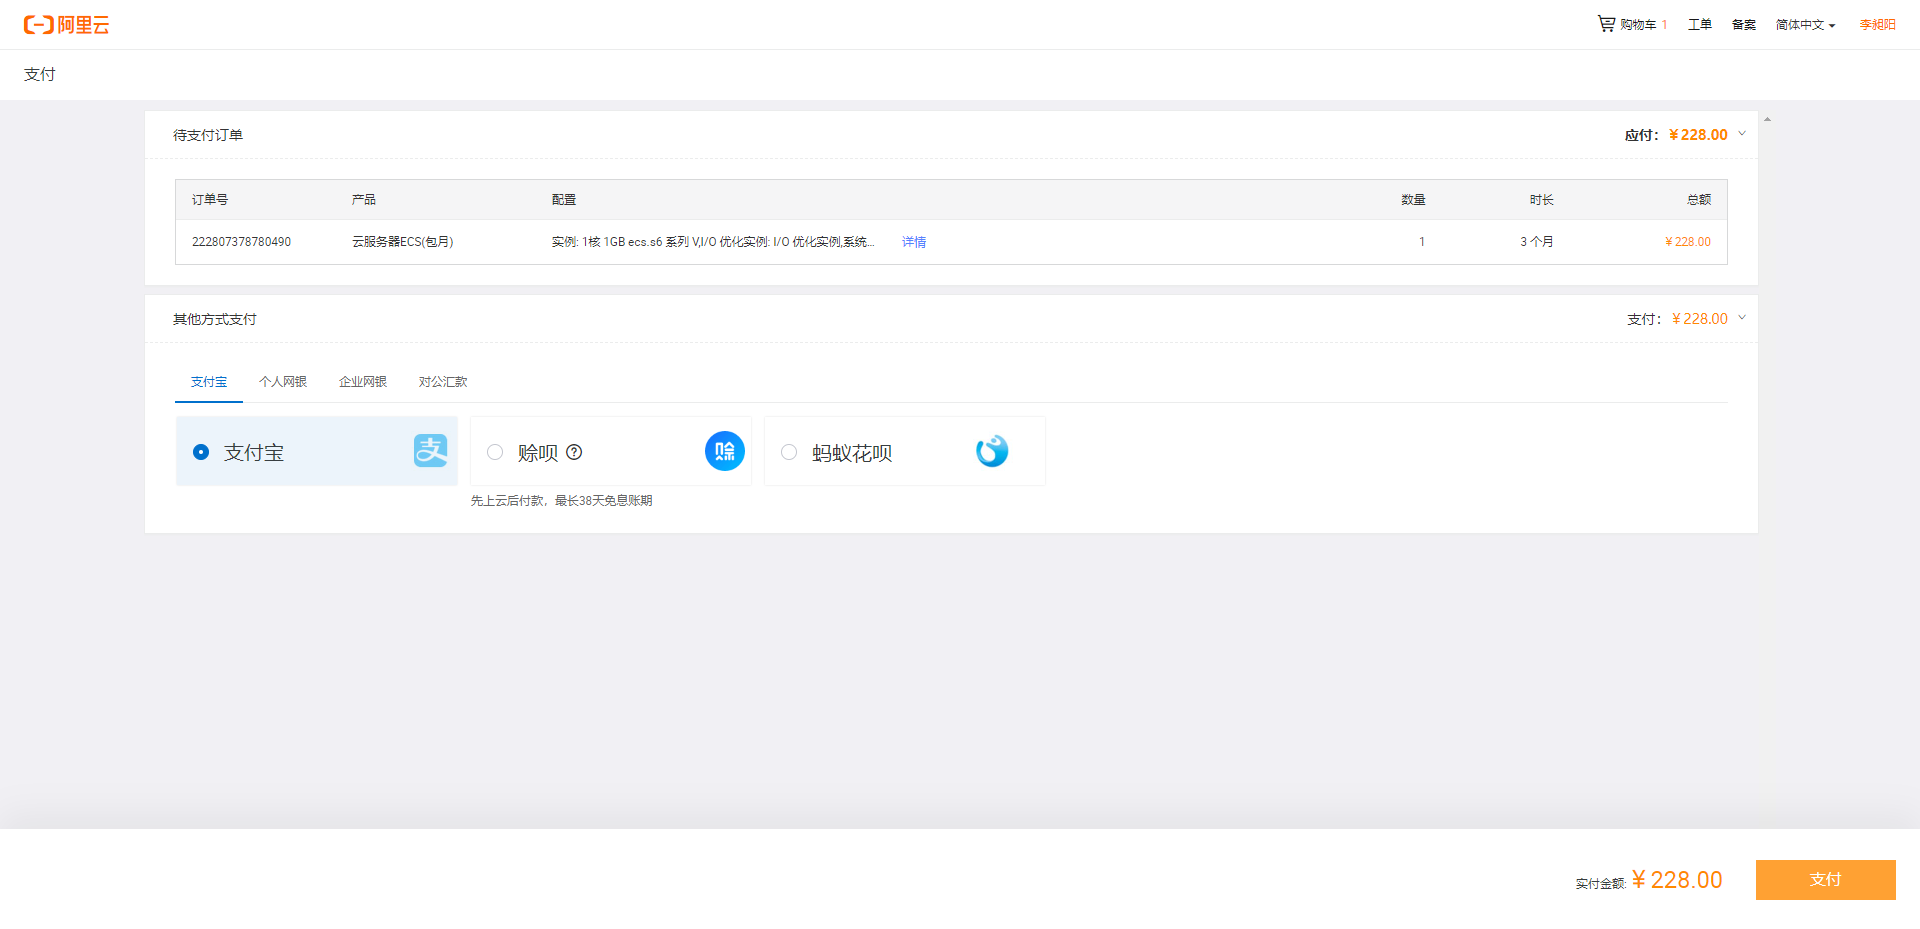The height and width of the screenshot is (929, 1920).
Task: Click the 实付金额 ¥228.00 amount
Action: (1677, 880)
